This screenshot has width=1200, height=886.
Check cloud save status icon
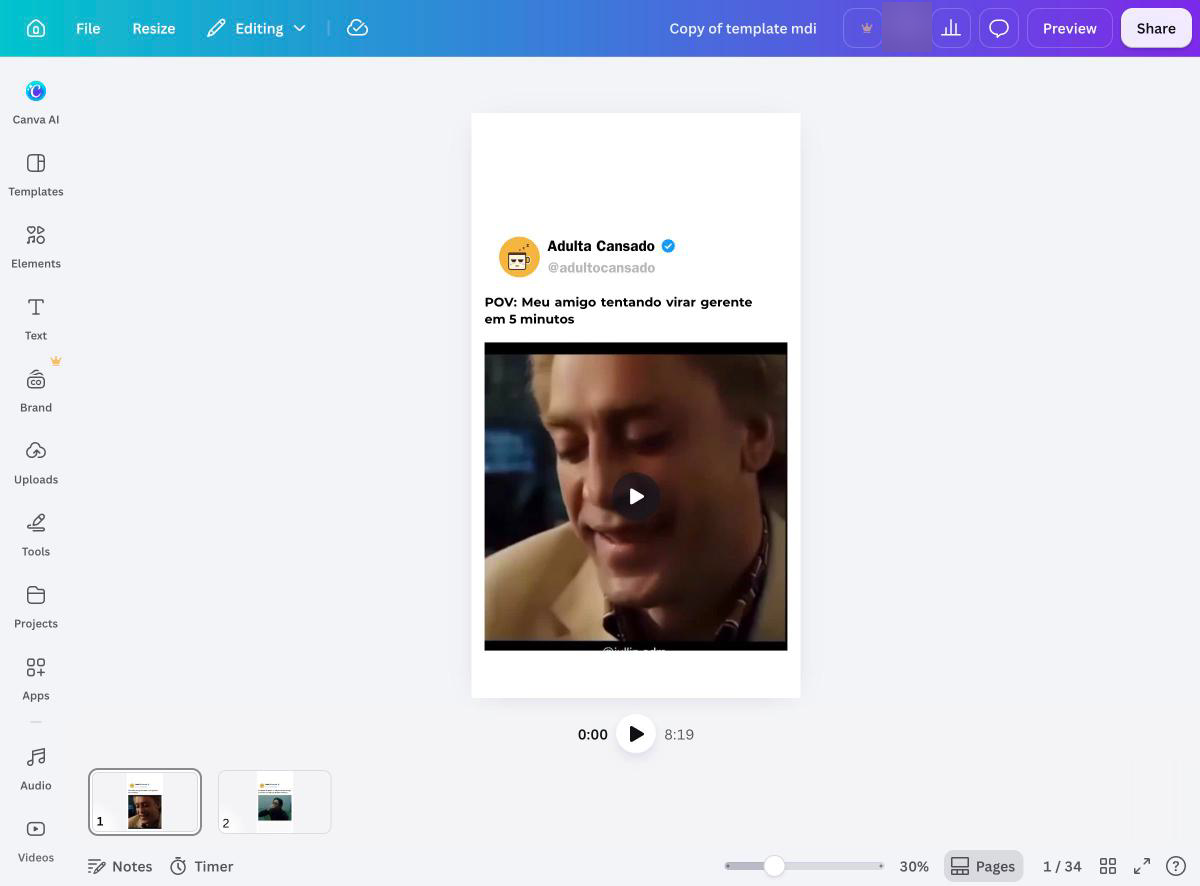pyautogui.click(x=357, y=28)
